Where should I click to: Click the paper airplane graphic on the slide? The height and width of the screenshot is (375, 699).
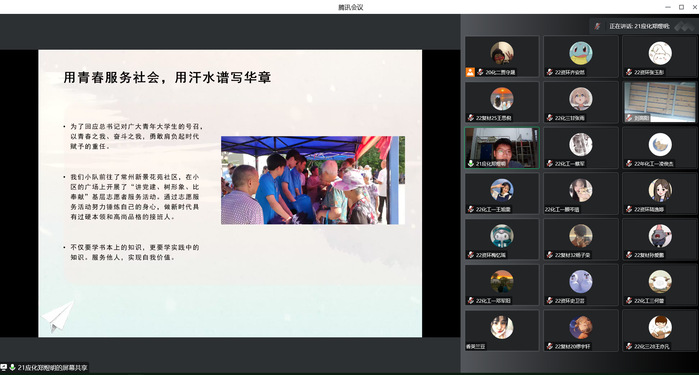[x=58, y=316]
